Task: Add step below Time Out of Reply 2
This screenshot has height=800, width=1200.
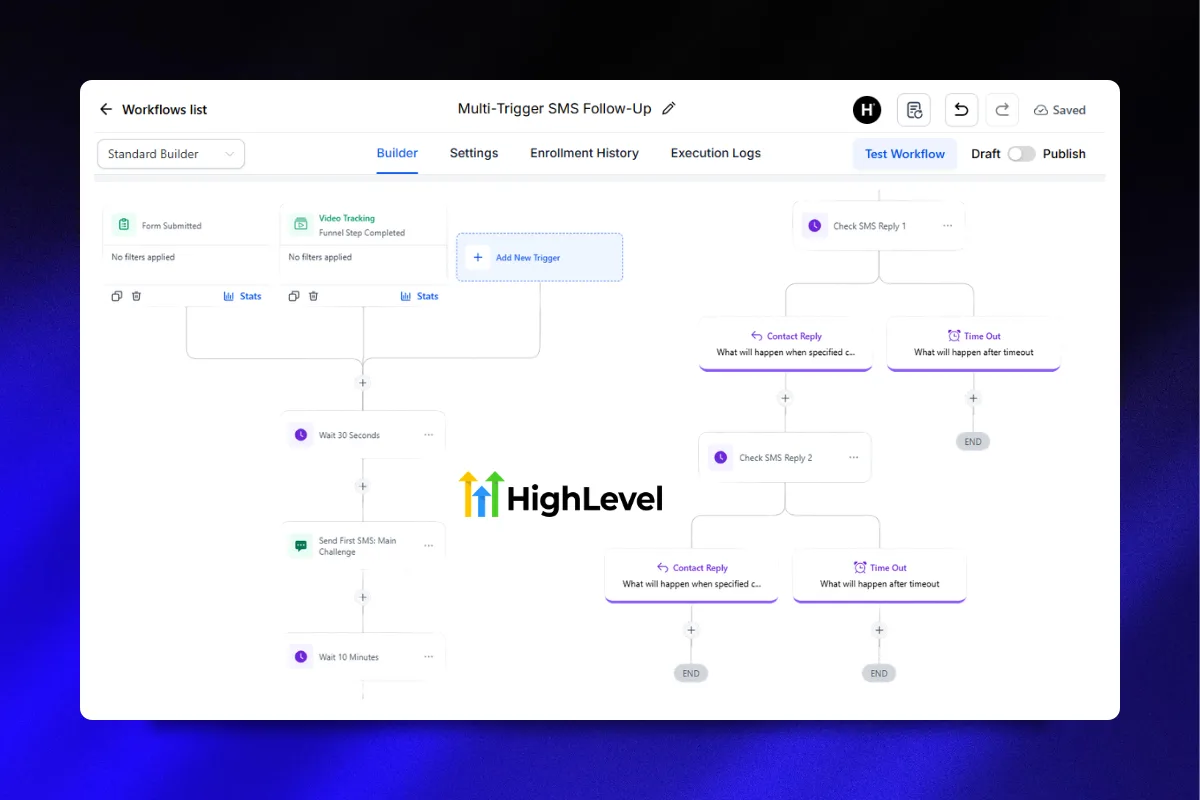Action: 879,630
